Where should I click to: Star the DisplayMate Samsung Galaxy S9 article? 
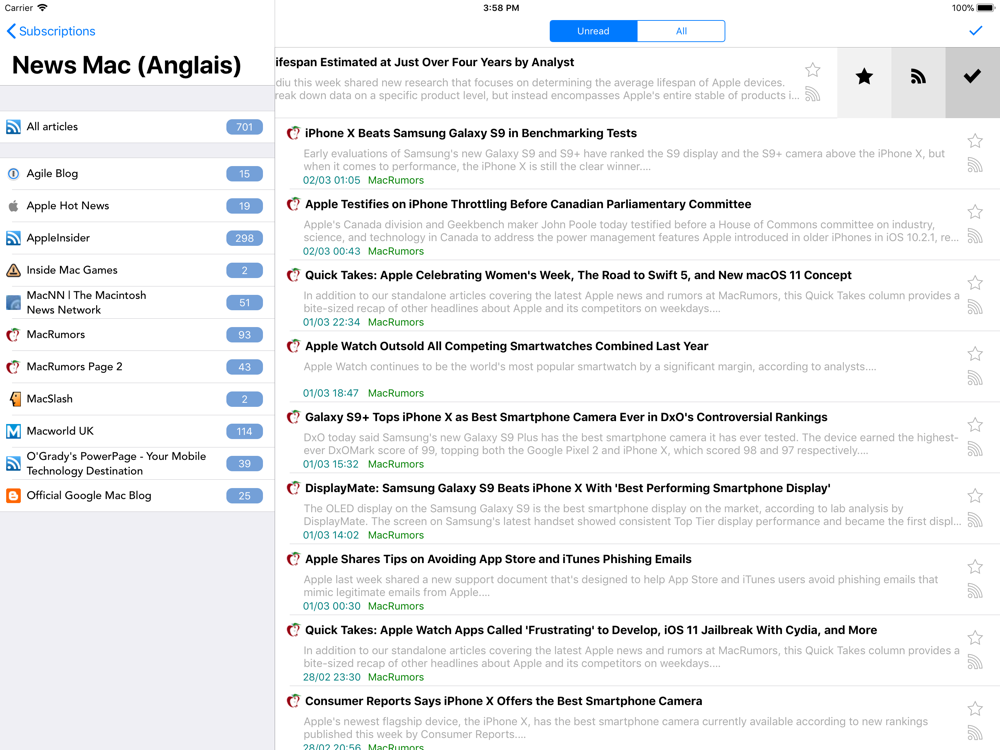pos(975,496)
